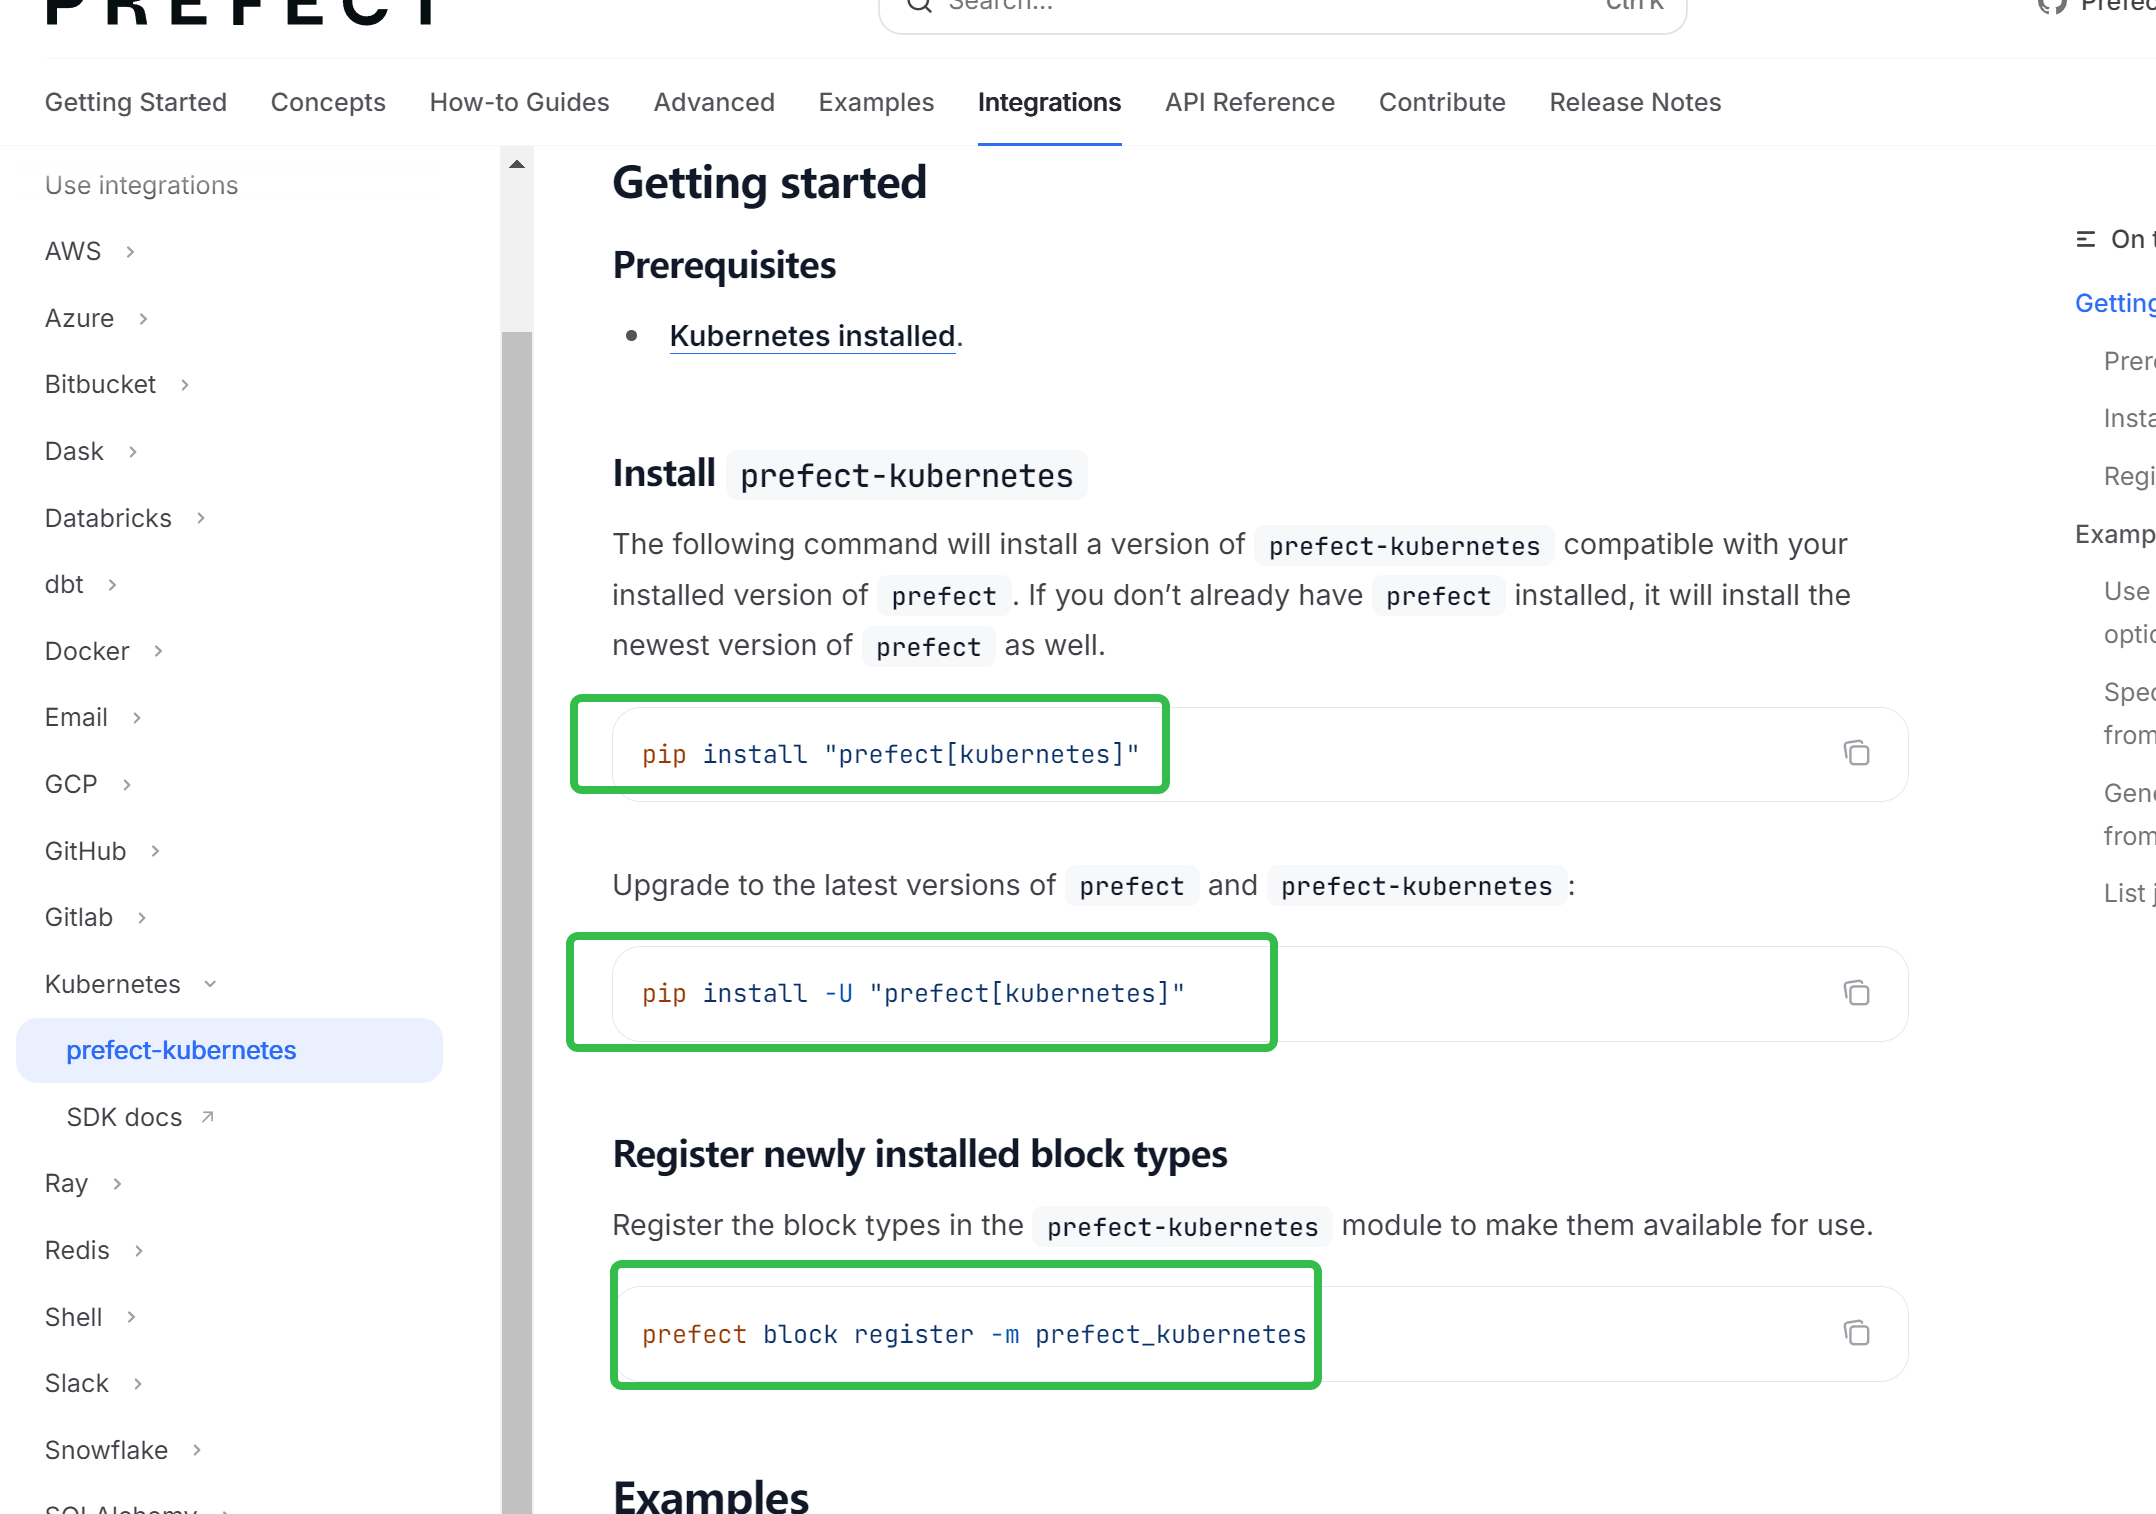Click the Prefect logo

(240, 10)
